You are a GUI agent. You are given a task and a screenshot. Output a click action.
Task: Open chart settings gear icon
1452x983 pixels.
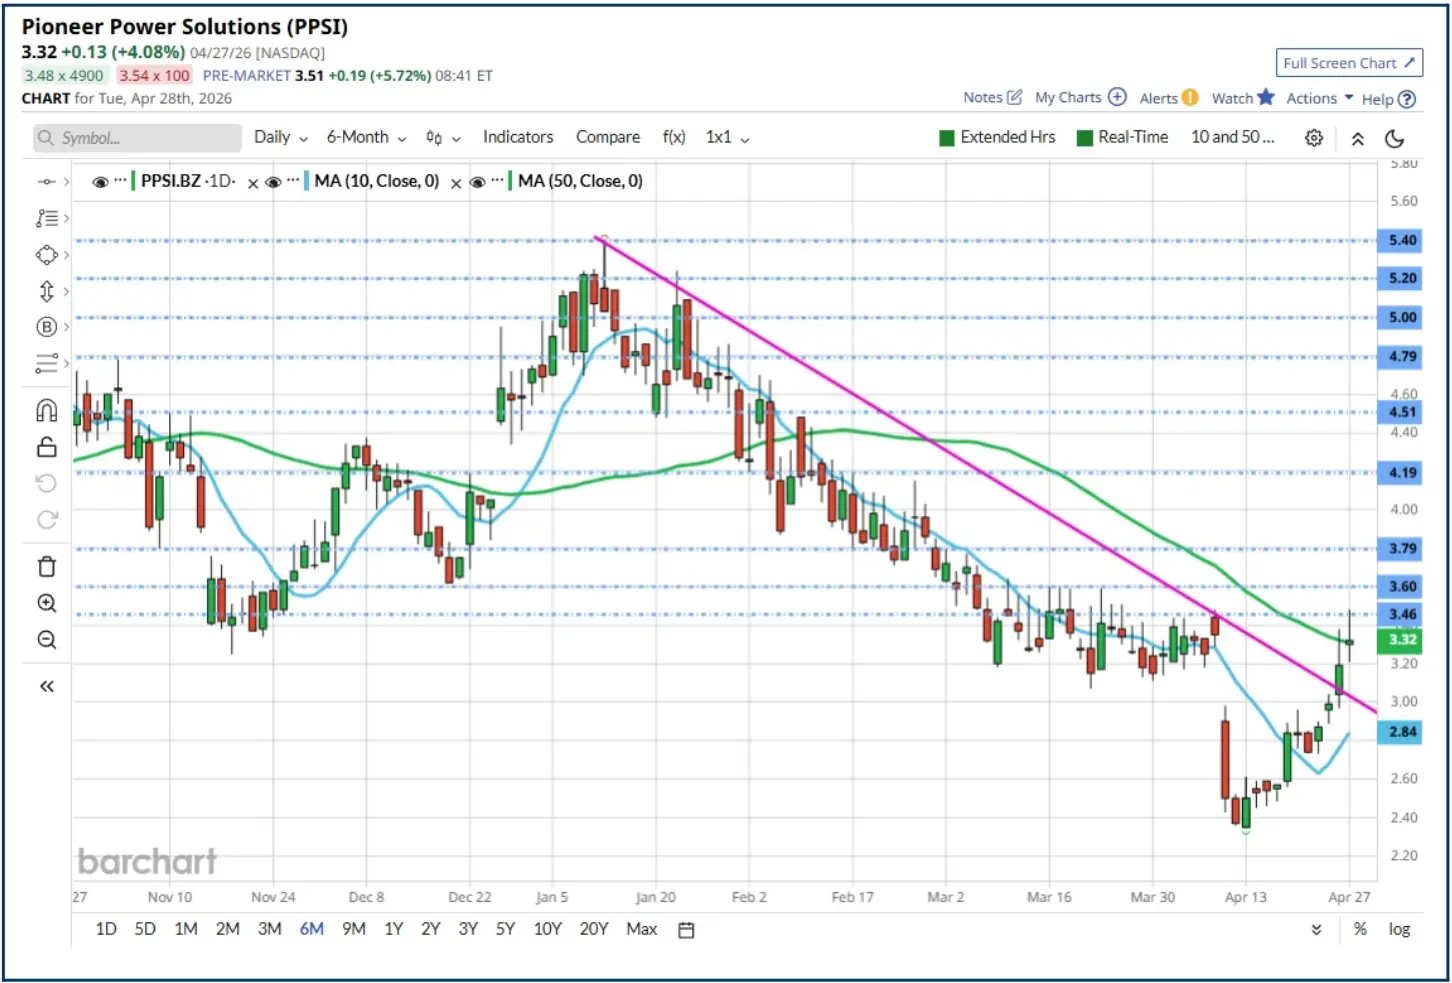click(1314, 138)
